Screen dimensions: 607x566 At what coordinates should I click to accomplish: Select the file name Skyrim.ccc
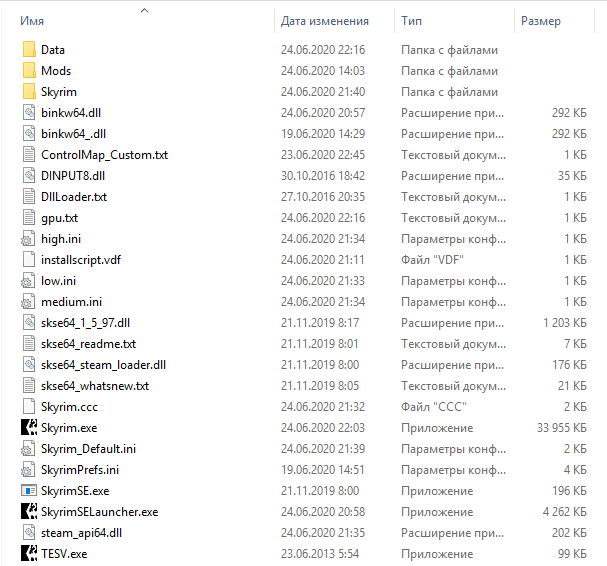coord(70,407)
